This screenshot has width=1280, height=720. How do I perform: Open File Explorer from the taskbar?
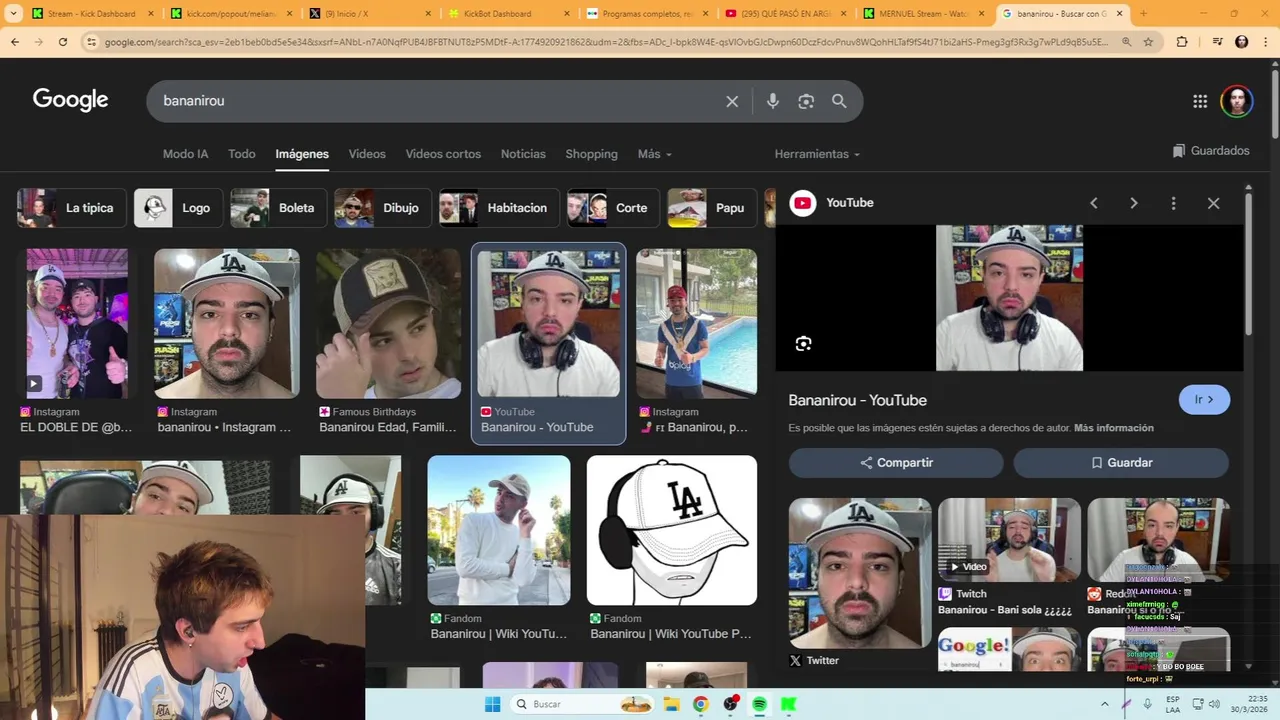tap(671, 704)
